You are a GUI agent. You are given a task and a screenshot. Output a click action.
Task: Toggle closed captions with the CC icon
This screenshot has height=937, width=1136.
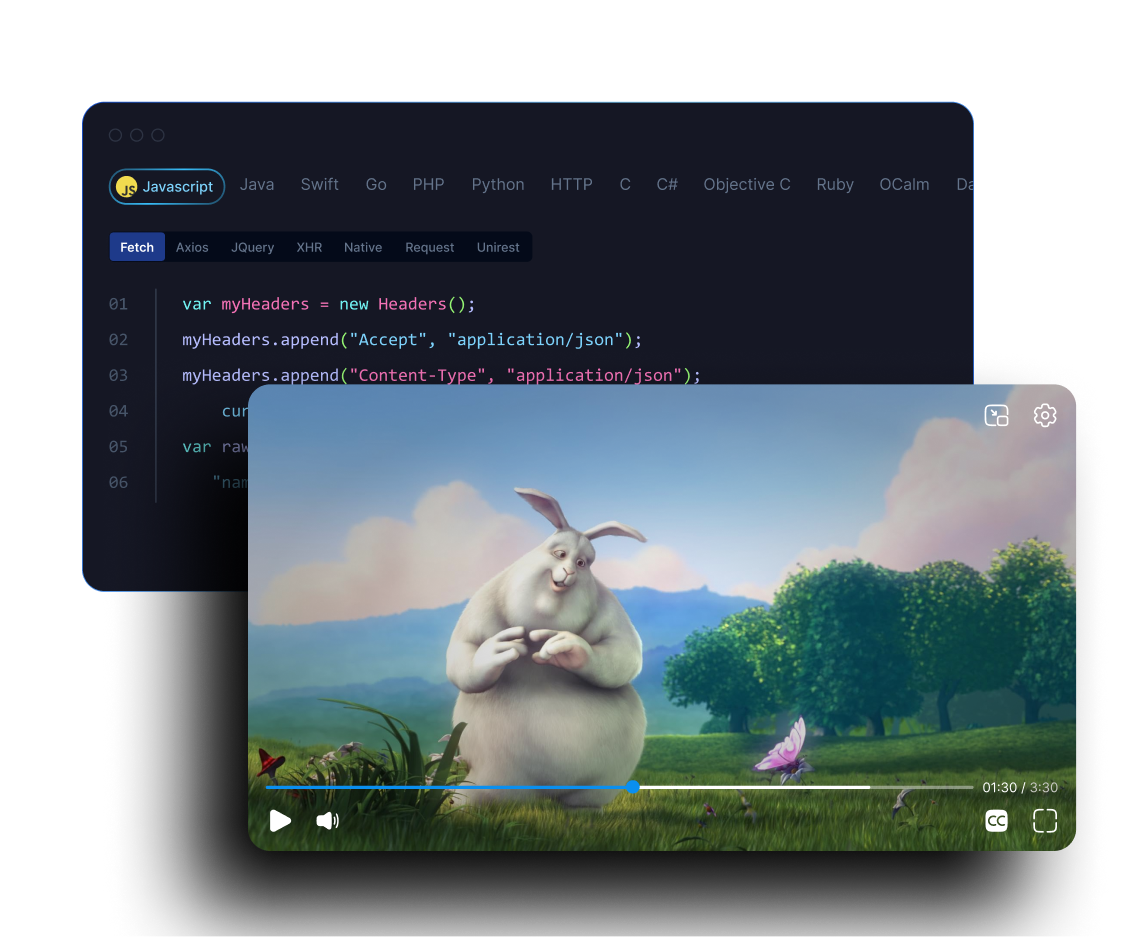click(x=997, y=820)
